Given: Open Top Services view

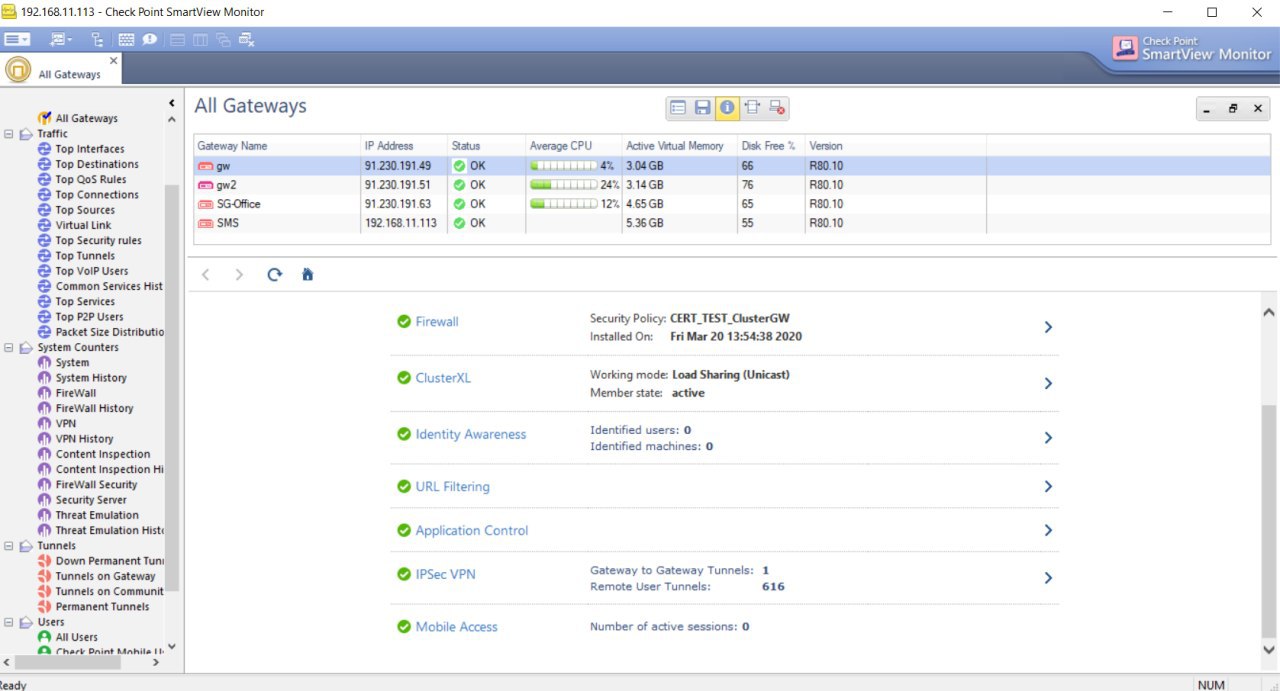Looking at the screenshot, I should click(x=85, y=302).
